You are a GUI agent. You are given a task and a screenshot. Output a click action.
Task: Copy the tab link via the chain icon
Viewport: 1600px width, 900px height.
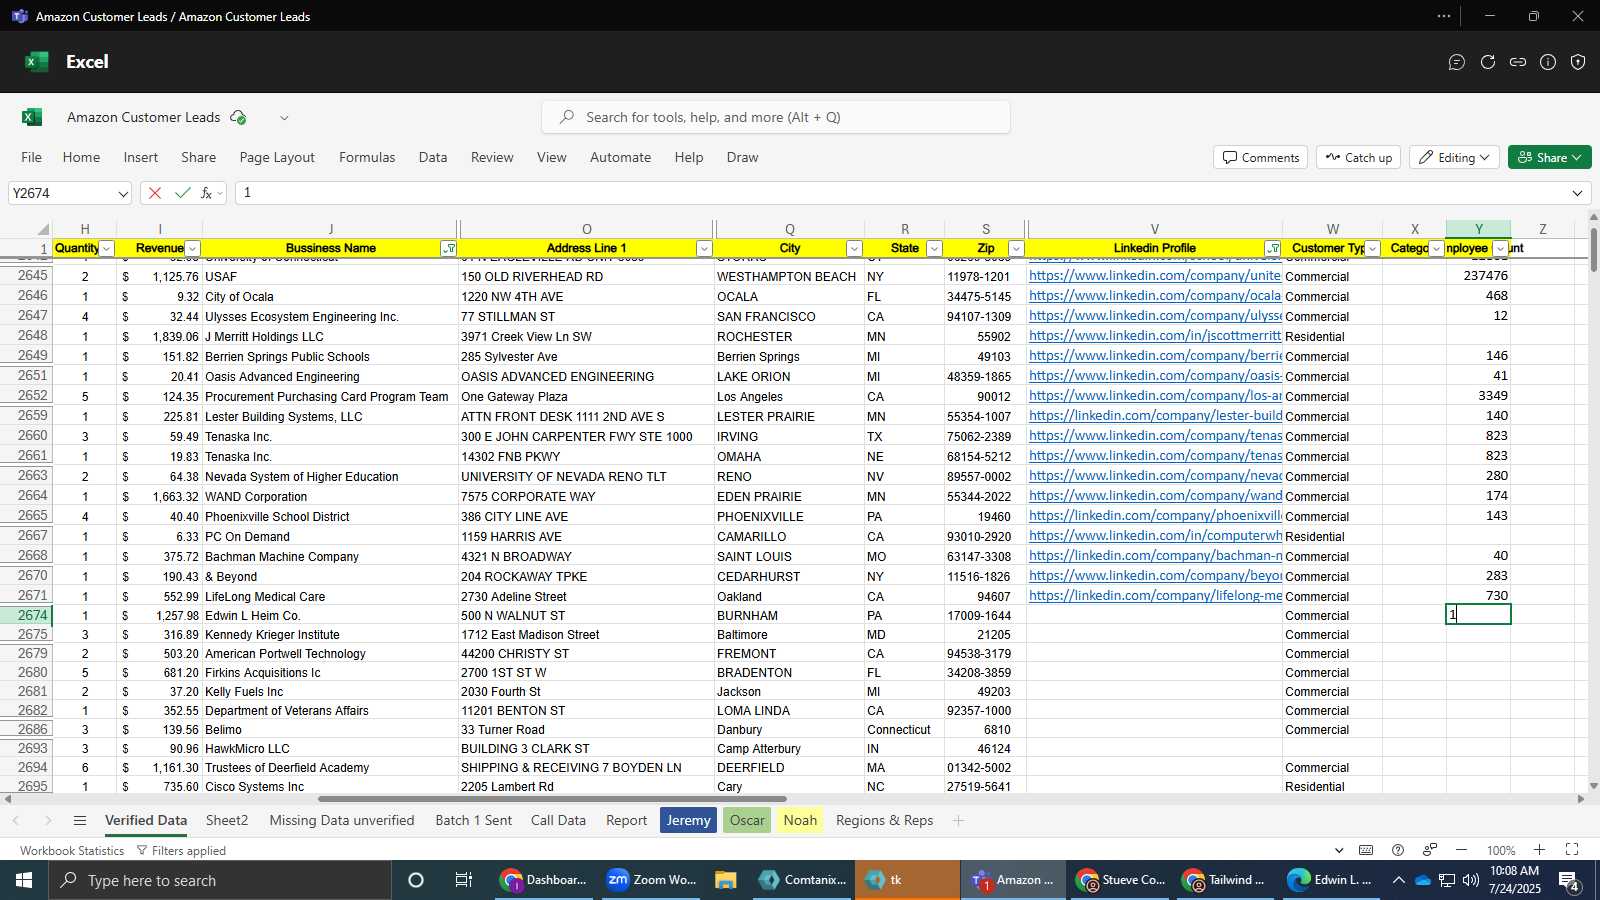tap(1518, 62)
